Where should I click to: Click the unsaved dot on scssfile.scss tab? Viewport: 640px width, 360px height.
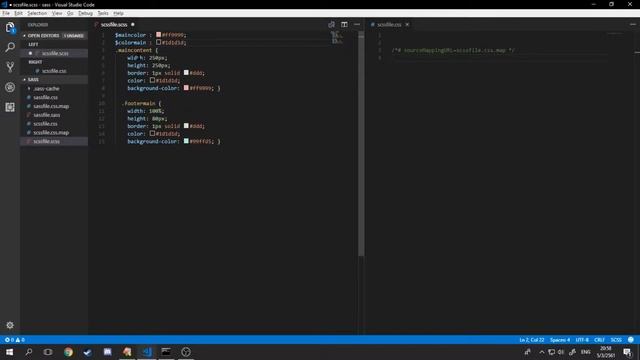coord(133,24)
